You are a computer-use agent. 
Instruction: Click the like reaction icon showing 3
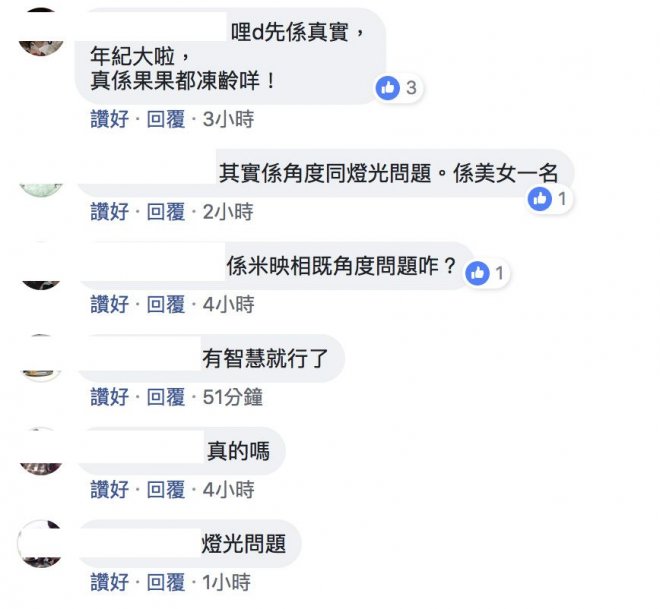coord(388,88)
